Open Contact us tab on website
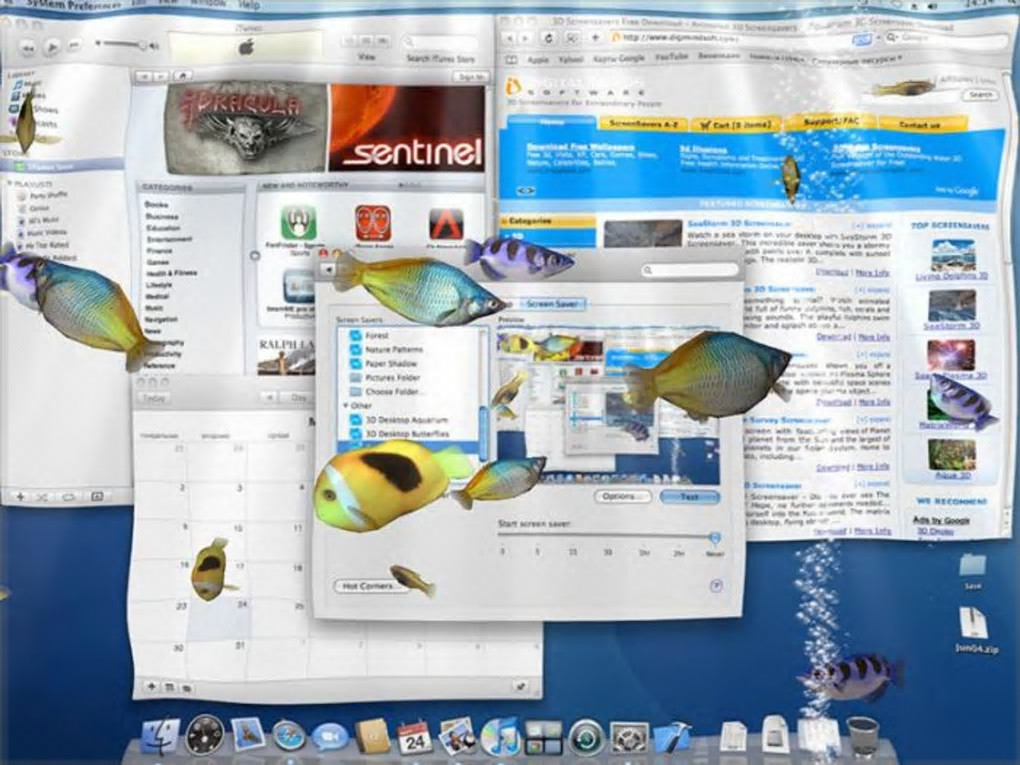1020x765 pixels. pyautogui.click(x=920, y=124)
